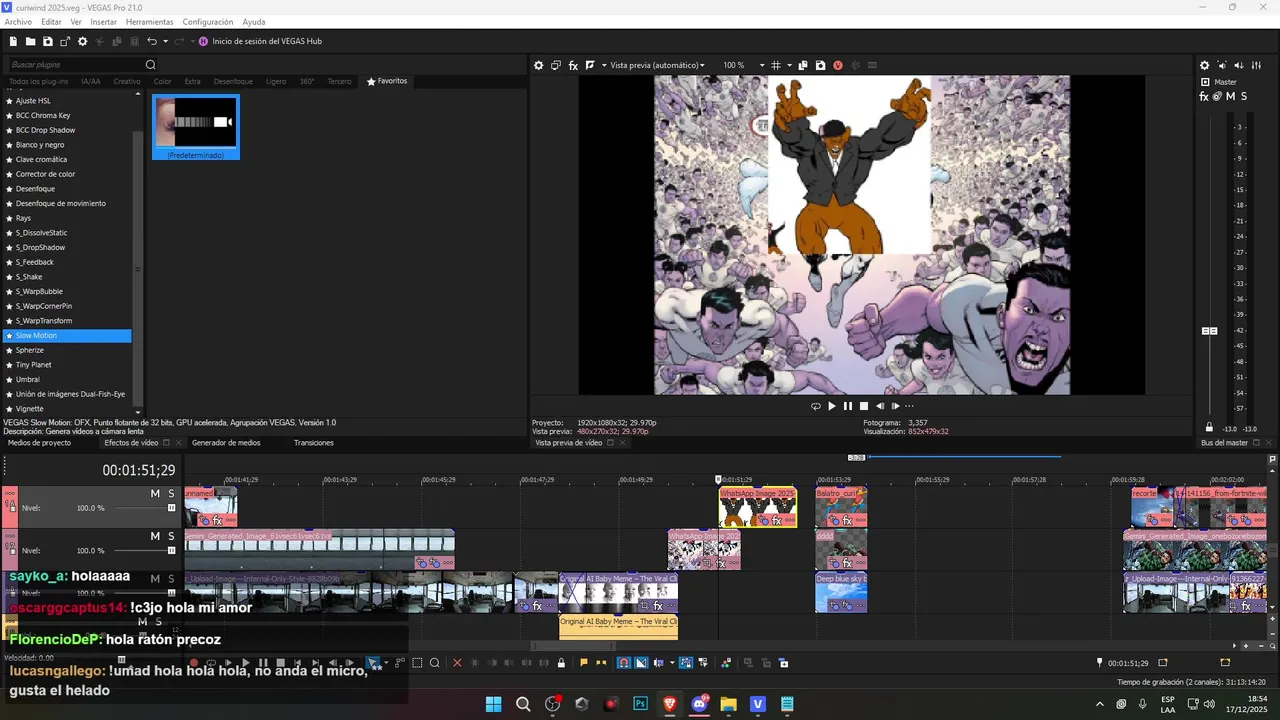Select Todos los plug-ins filter tab

[x=38, y=81]
